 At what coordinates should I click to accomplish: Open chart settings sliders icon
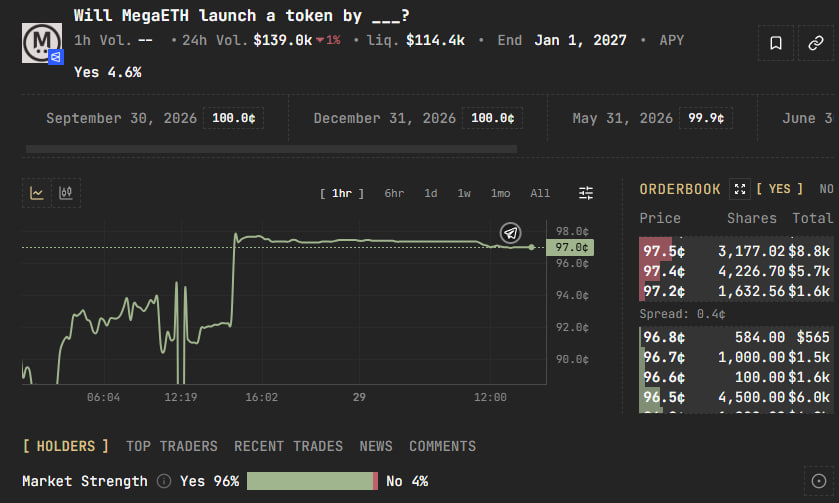click(x=586, y=193)
